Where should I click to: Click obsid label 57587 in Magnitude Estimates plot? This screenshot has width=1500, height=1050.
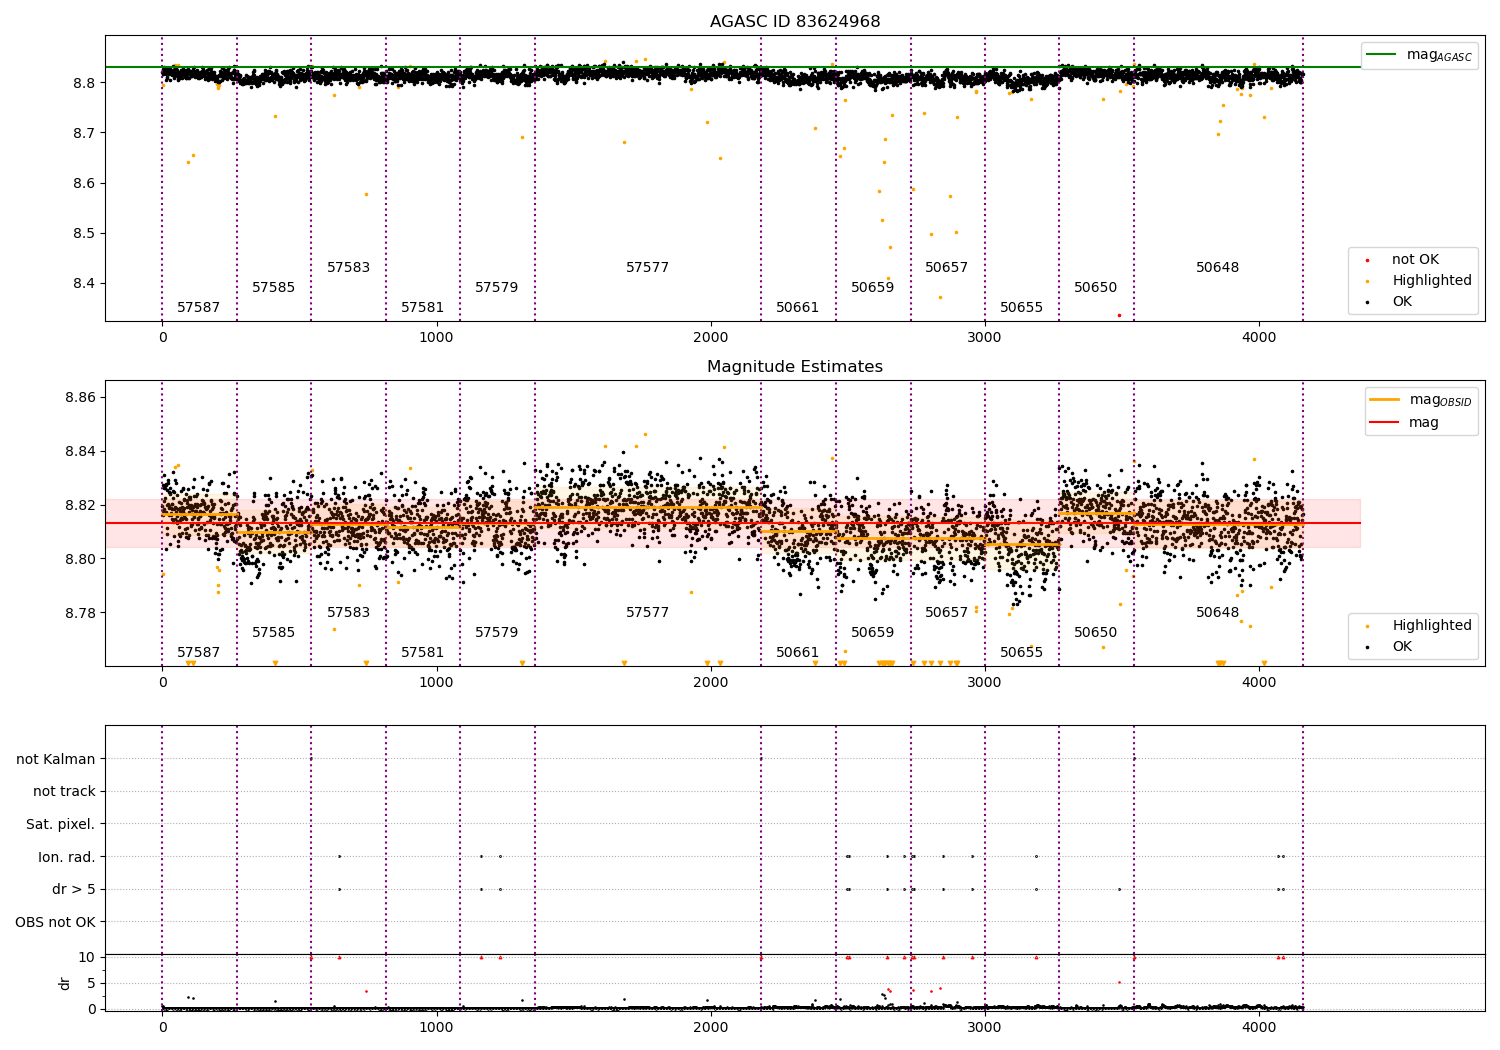click(198, 653)
